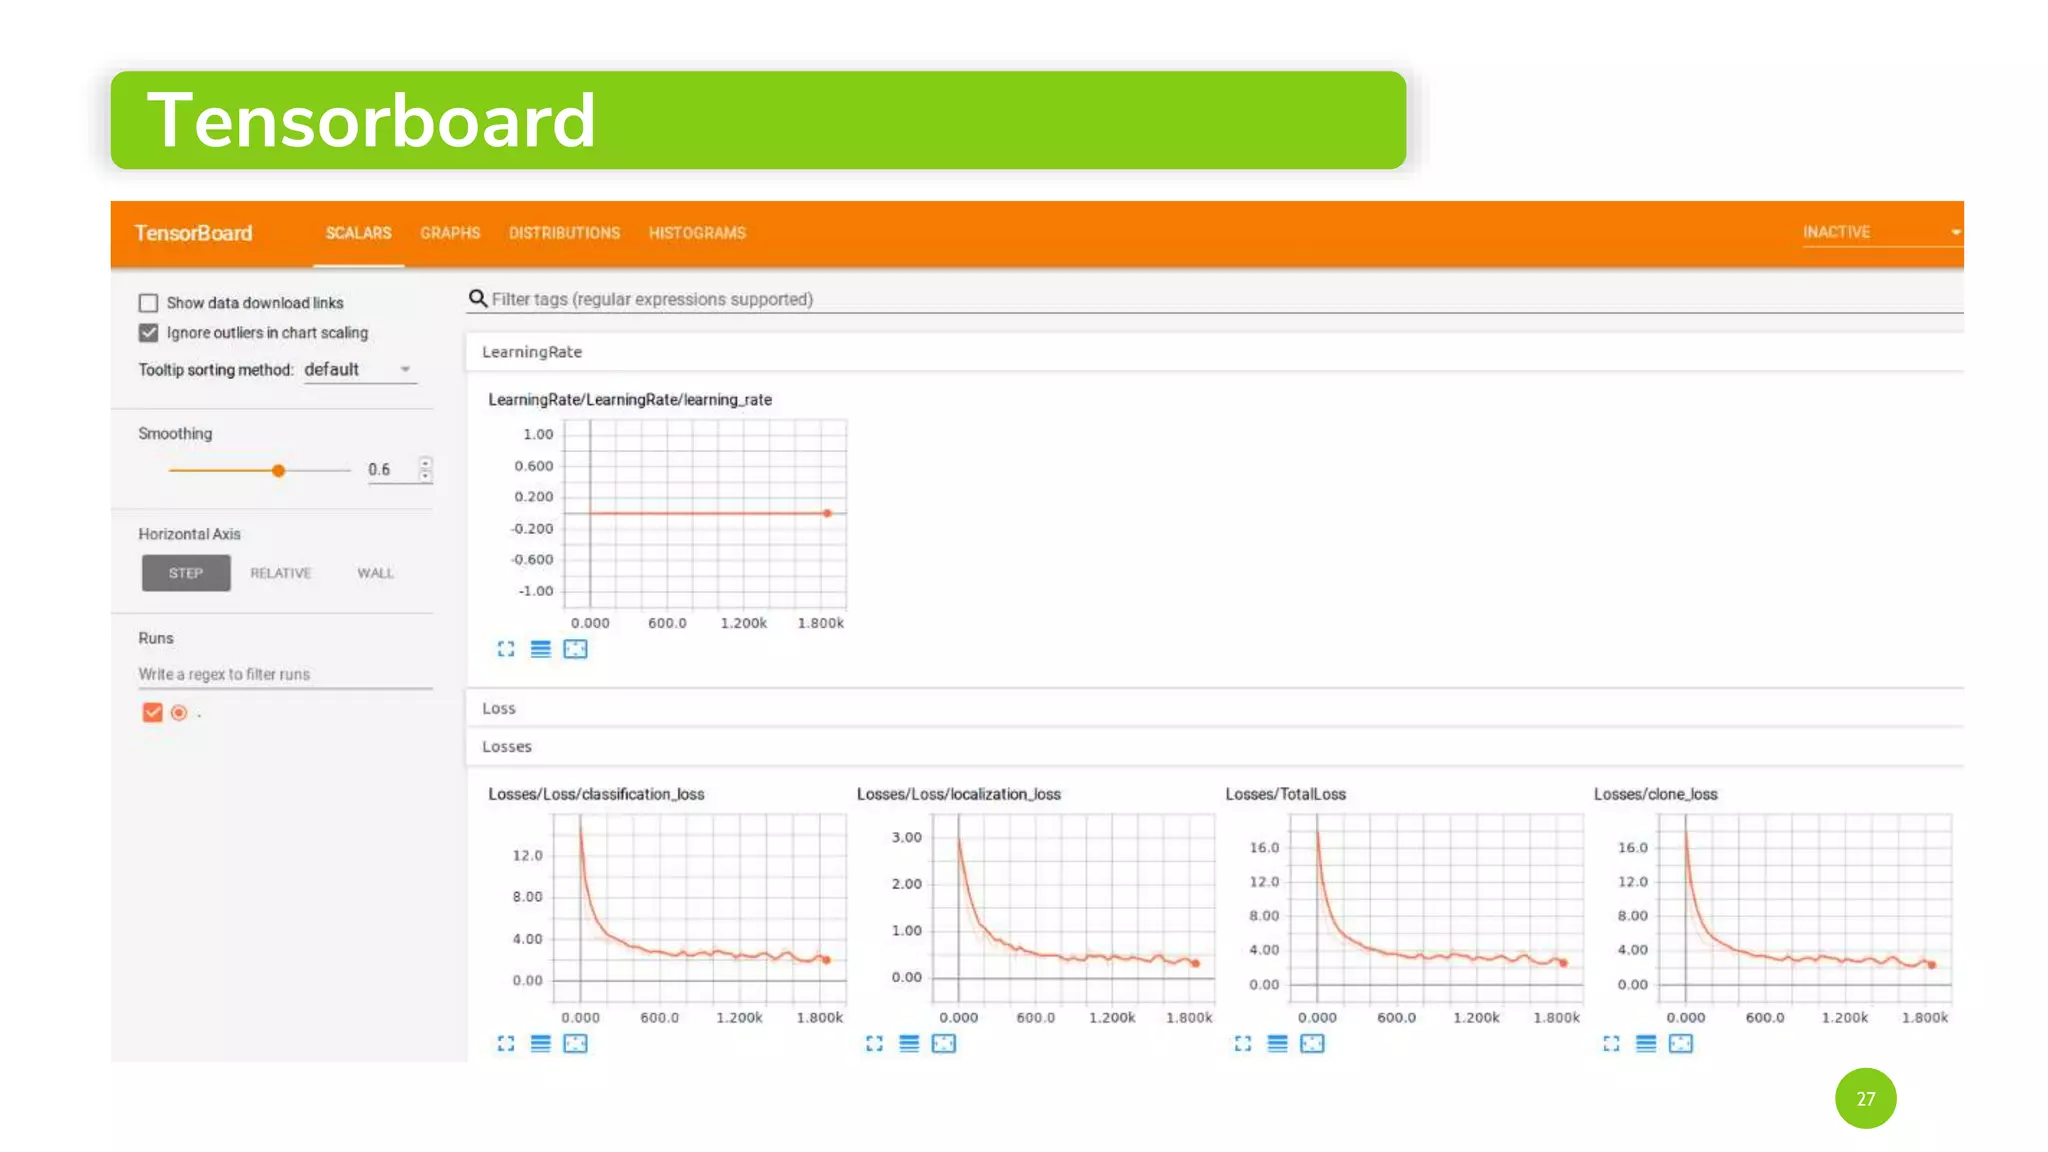
Task: Click the Smoothing value stepper arrows
Action: 426,469
